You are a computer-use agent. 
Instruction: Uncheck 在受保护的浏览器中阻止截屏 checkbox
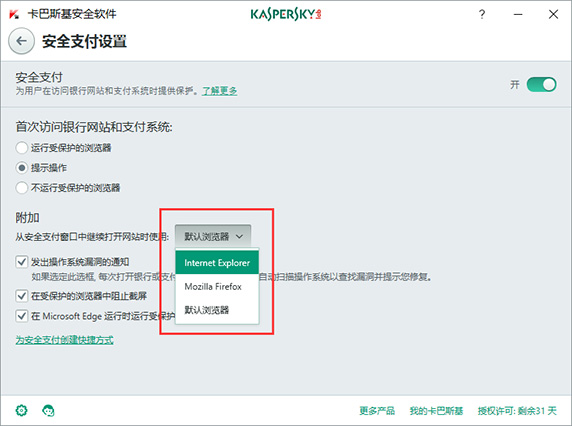22,296
